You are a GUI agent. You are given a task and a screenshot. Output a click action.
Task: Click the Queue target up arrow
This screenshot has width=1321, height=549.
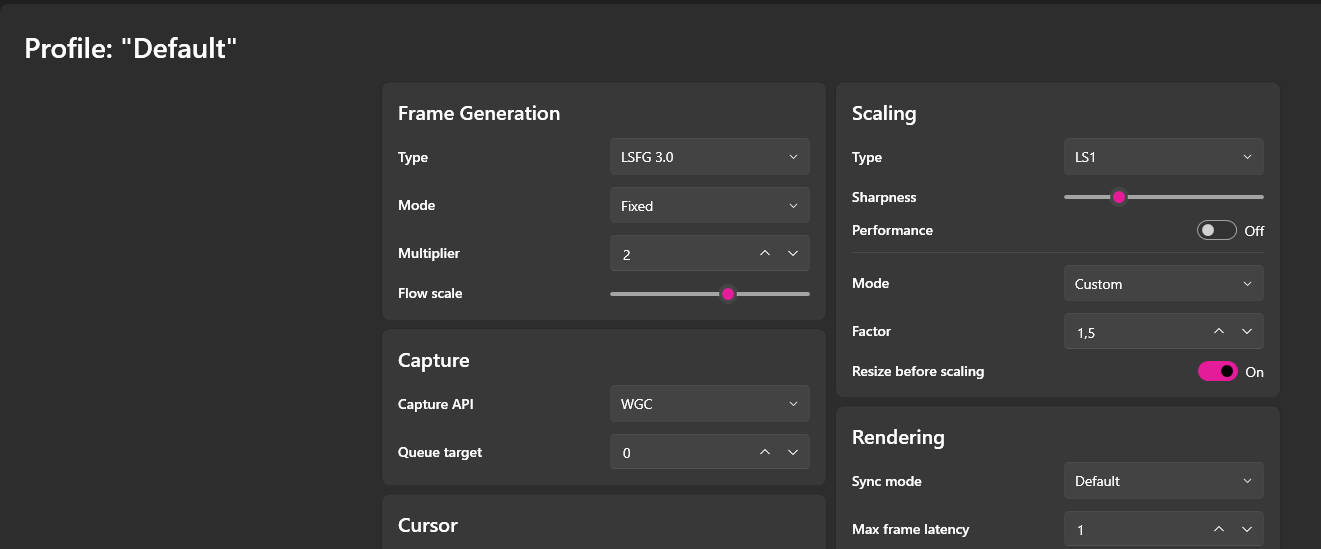coord(765,452)
